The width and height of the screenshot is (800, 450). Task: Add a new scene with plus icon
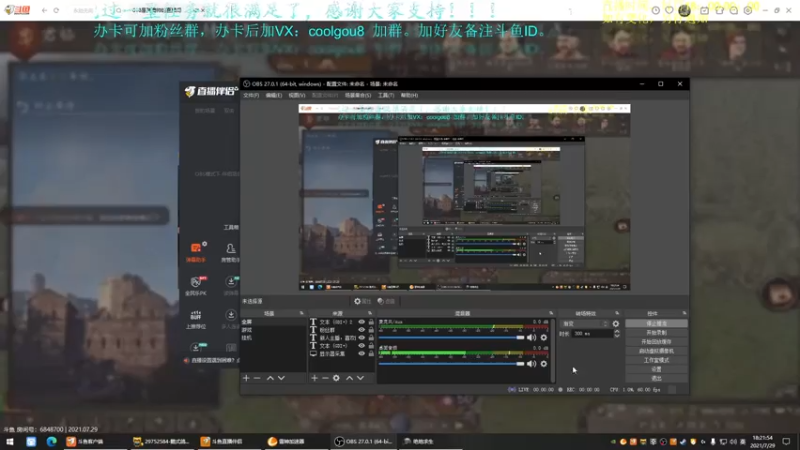246,378
